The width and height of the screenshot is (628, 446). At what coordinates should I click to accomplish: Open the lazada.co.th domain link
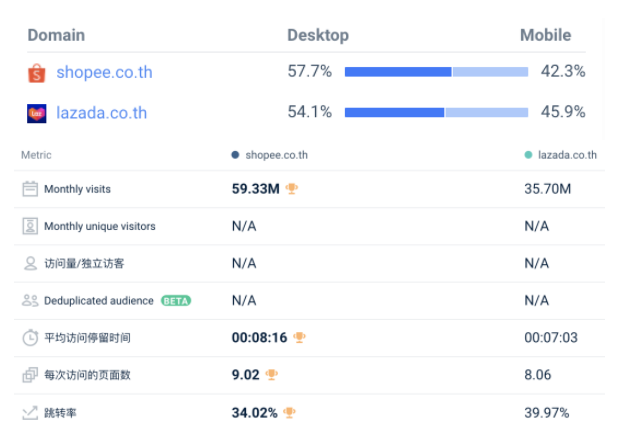(101, 113)
